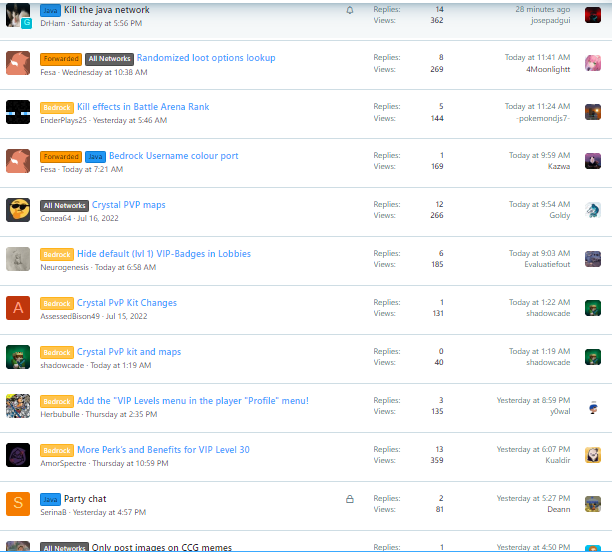The width and height of the screenshot is (612, 552).
Task: Open 4Moonlightt's last-poster avatar
Action: click(592, 63)
